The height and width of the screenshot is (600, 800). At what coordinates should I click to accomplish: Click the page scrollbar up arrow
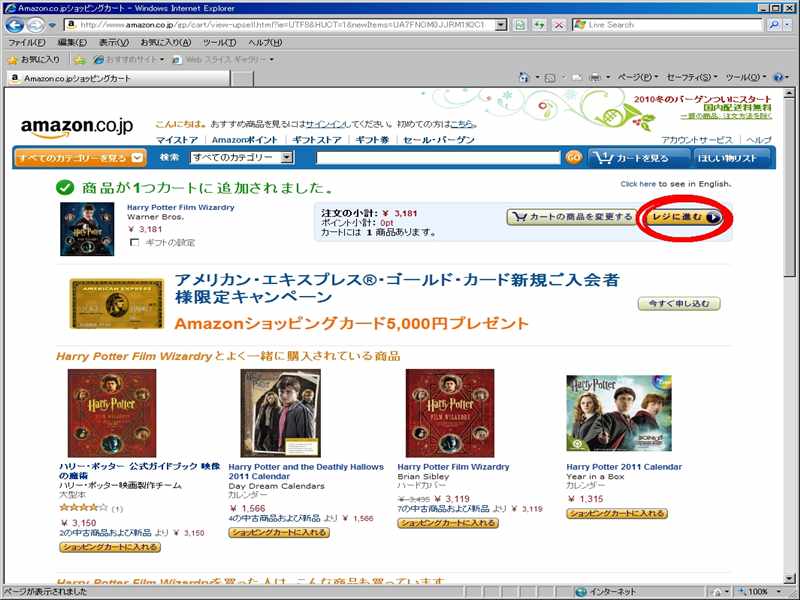(x=789, y=94)
